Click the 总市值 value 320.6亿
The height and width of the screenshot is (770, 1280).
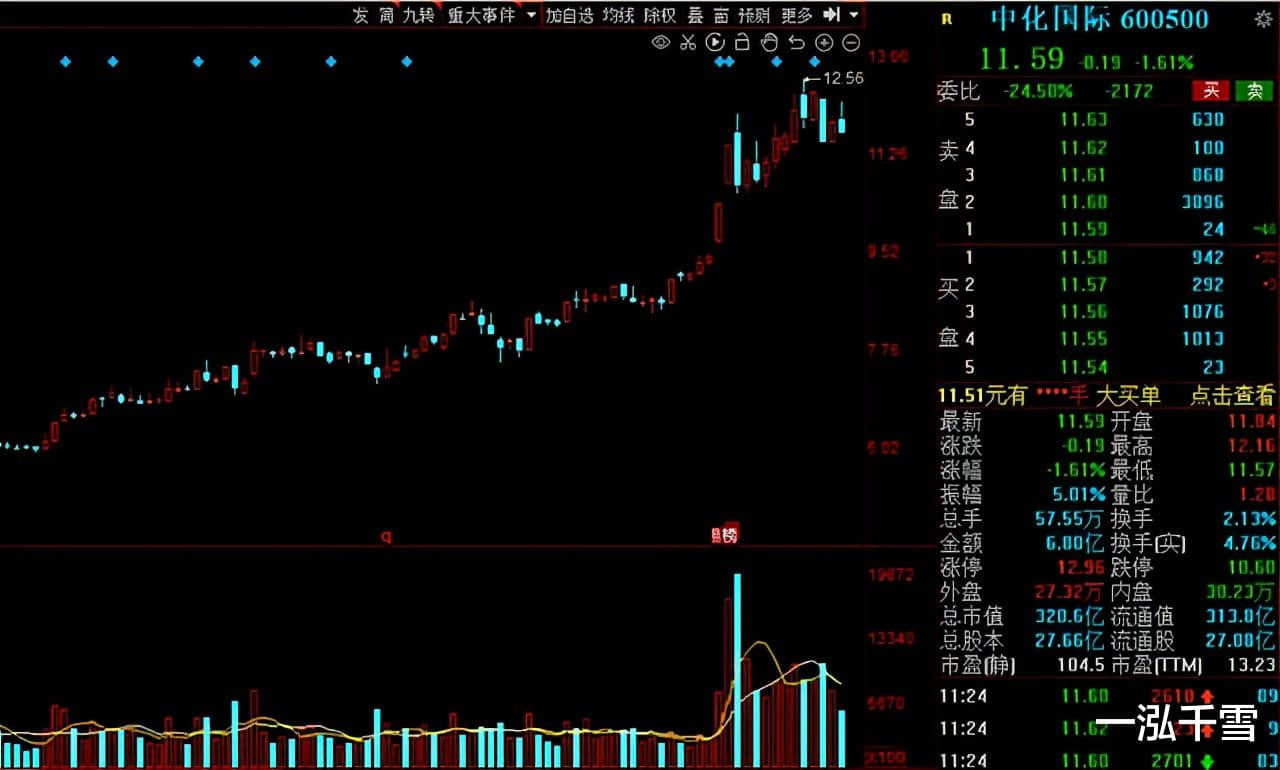click(1070, 617)
